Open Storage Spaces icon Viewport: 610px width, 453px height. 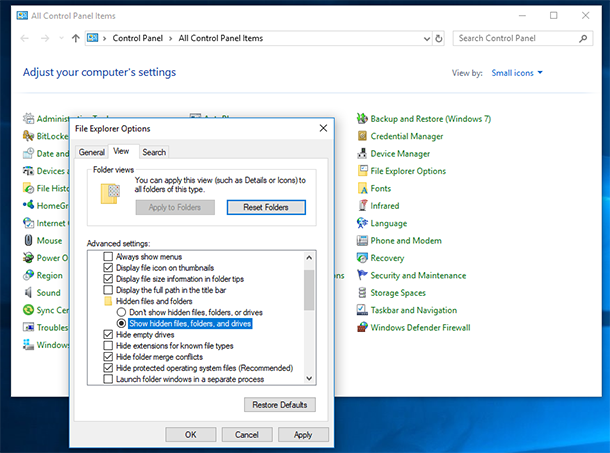[362, 293]
